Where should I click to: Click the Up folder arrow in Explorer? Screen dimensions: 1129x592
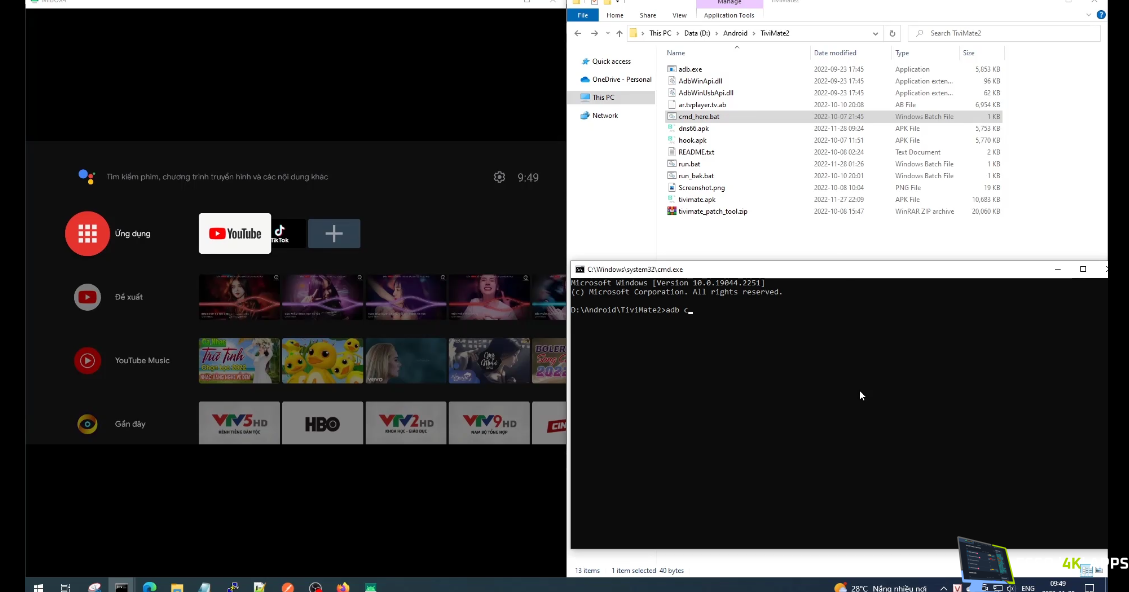[x=618, y=33]
